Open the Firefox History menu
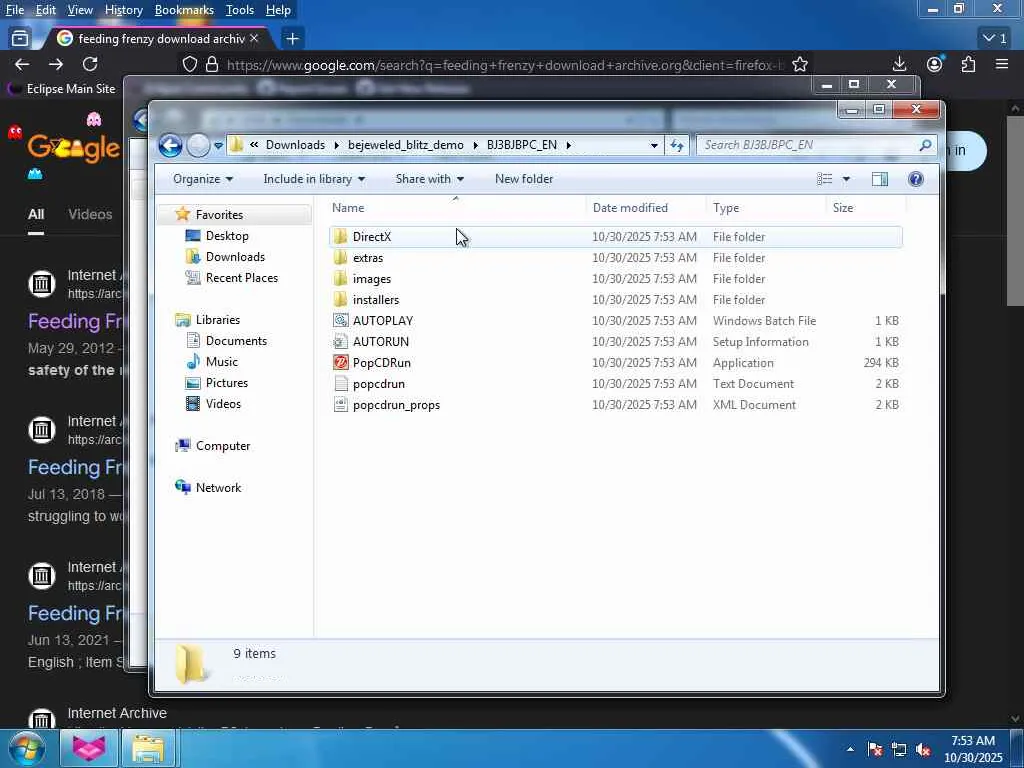This screenshot has height=768, width=1024. pyautogui.click(x=123, y=10)
